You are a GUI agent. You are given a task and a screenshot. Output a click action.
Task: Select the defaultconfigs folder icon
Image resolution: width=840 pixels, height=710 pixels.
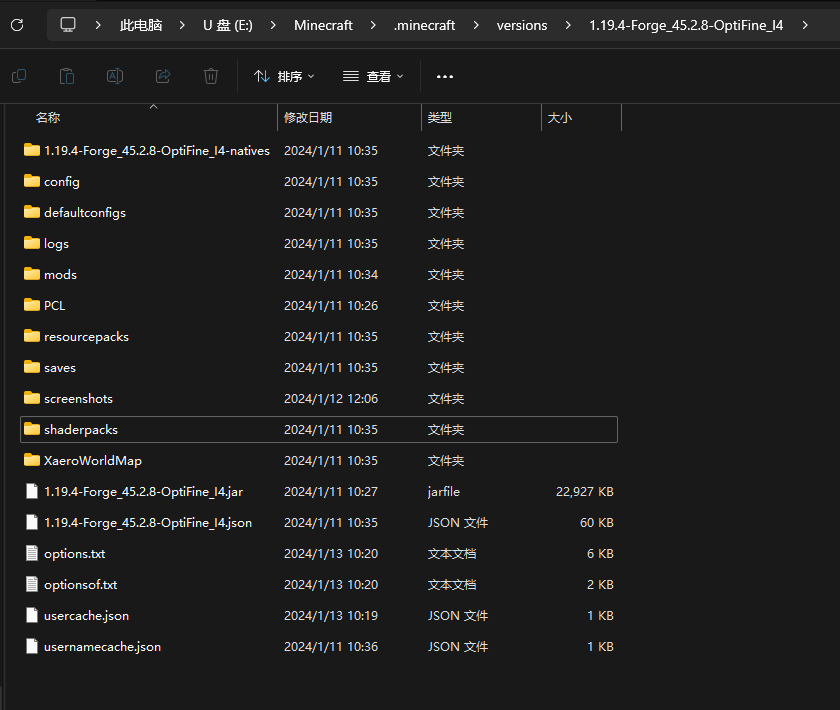coord(32,212)
